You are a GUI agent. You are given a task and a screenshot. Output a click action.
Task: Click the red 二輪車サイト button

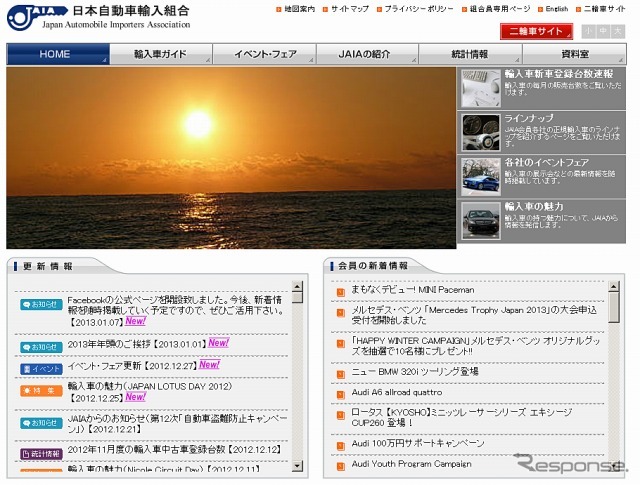pos(536,31)
